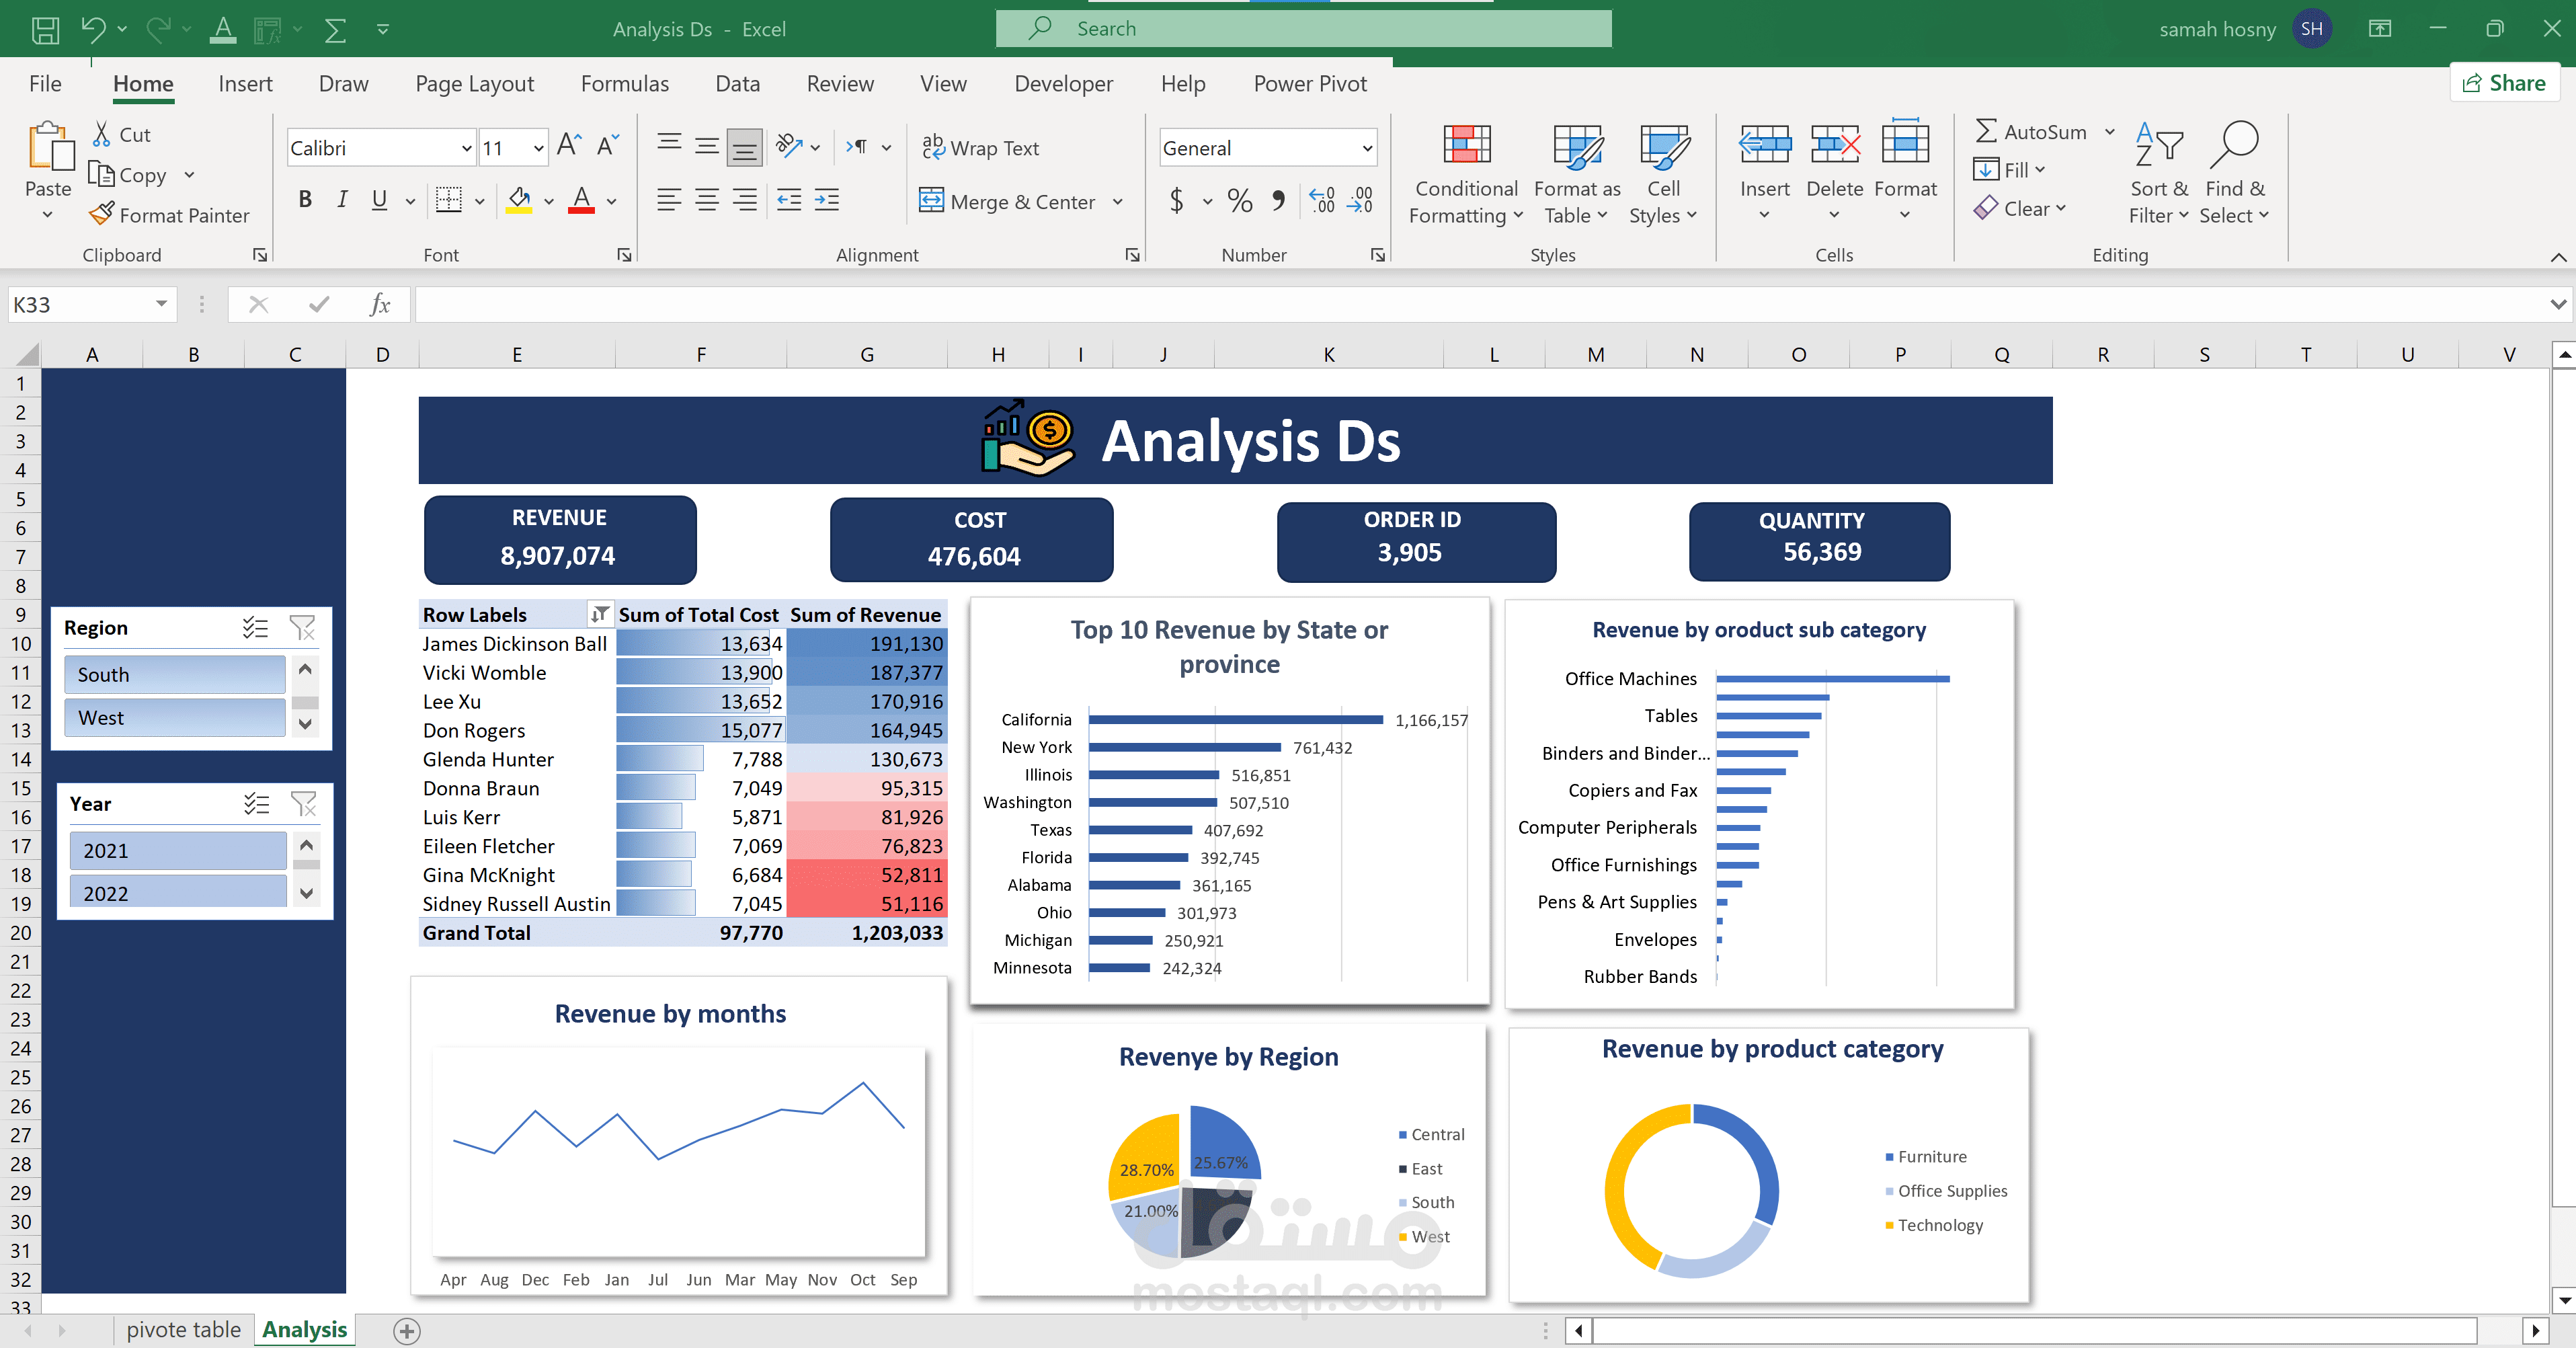Toggle align right
The image size is (2576, 1348).
click(745, 200)
